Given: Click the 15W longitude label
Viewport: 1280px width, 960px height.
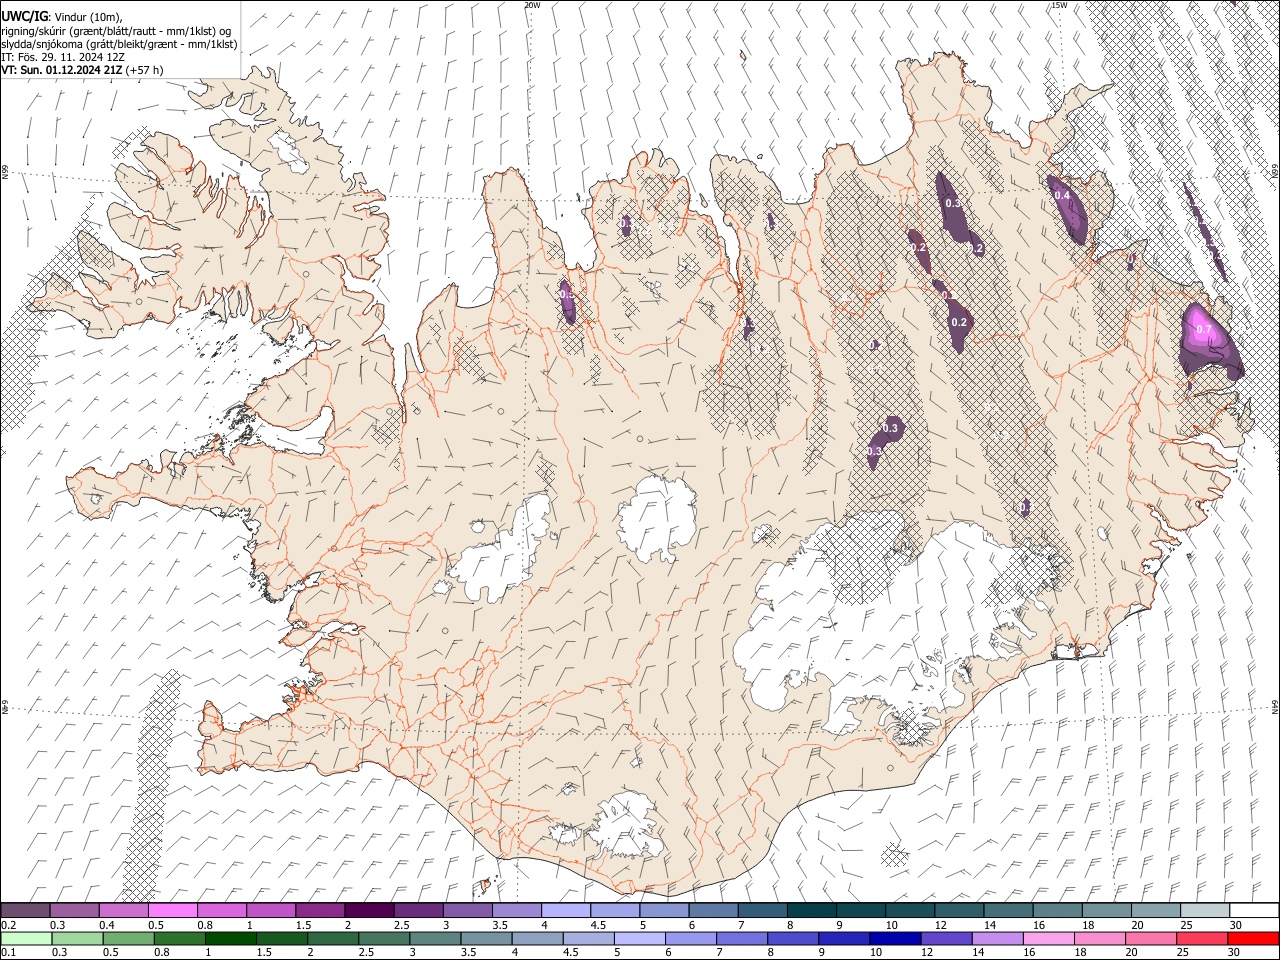Looking at the screenshot, I should coord(1059,5).
